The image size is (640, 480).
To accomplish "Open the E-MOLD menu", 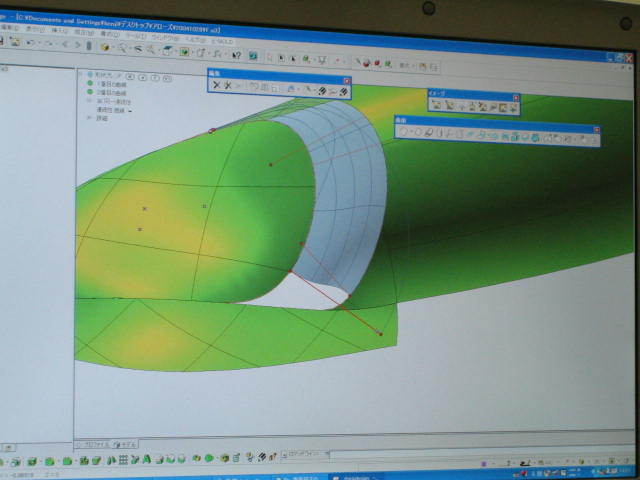I will pyautogui.click(x=222, y=41).
